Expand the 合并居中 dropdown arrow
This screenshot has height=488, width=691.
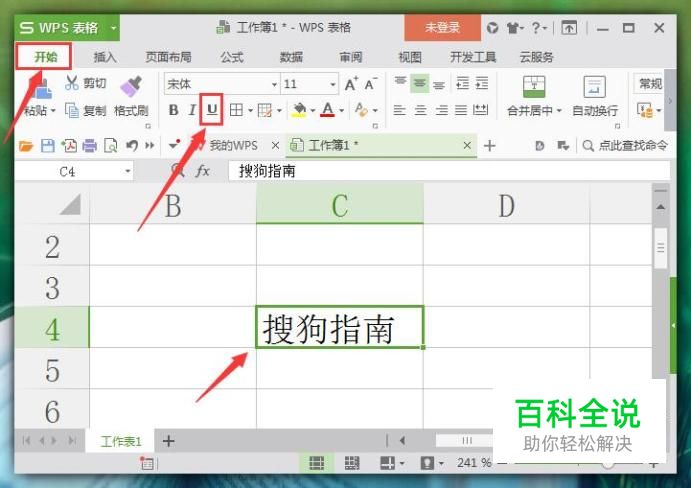(x=559, y=111)
